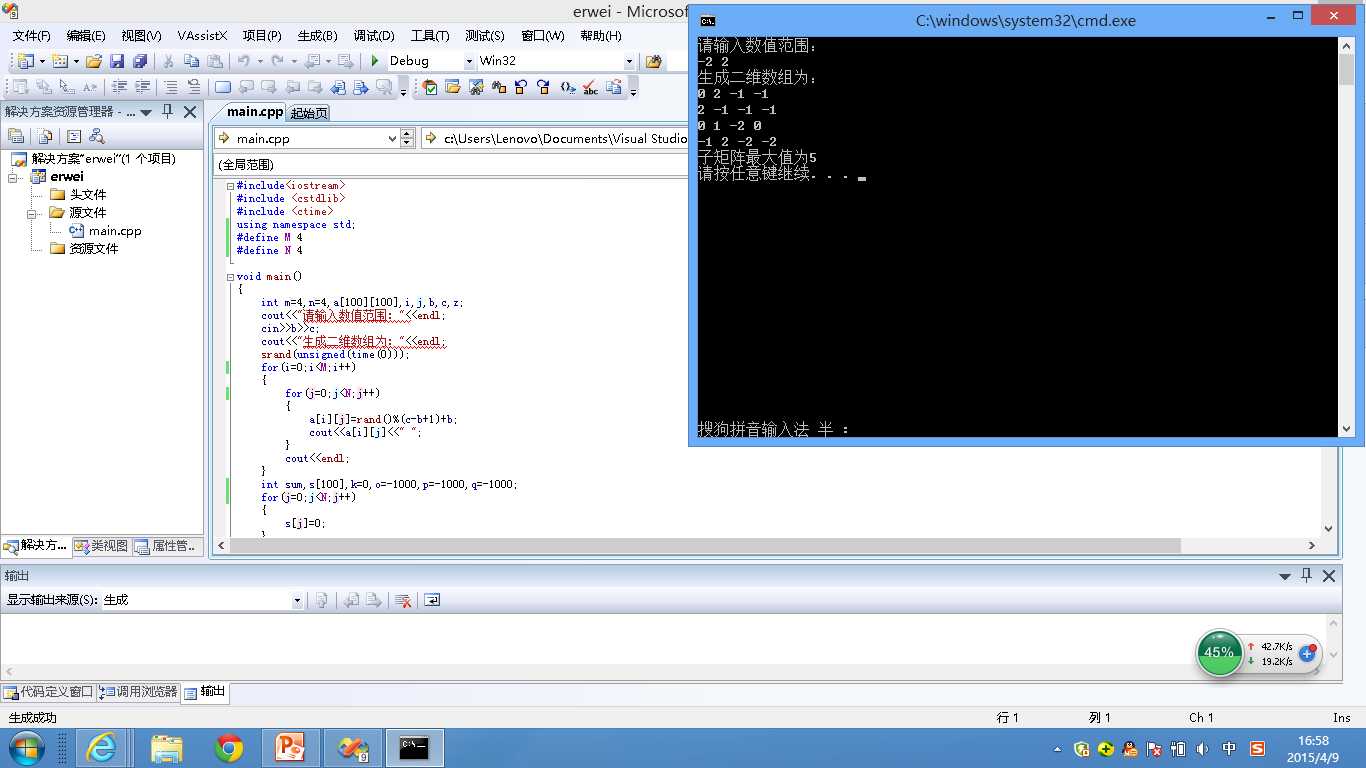The height and width of the screenshot is (768, 1366).
Task: Switch to the 调用浏览器 tab
Action: pos(138,692)
